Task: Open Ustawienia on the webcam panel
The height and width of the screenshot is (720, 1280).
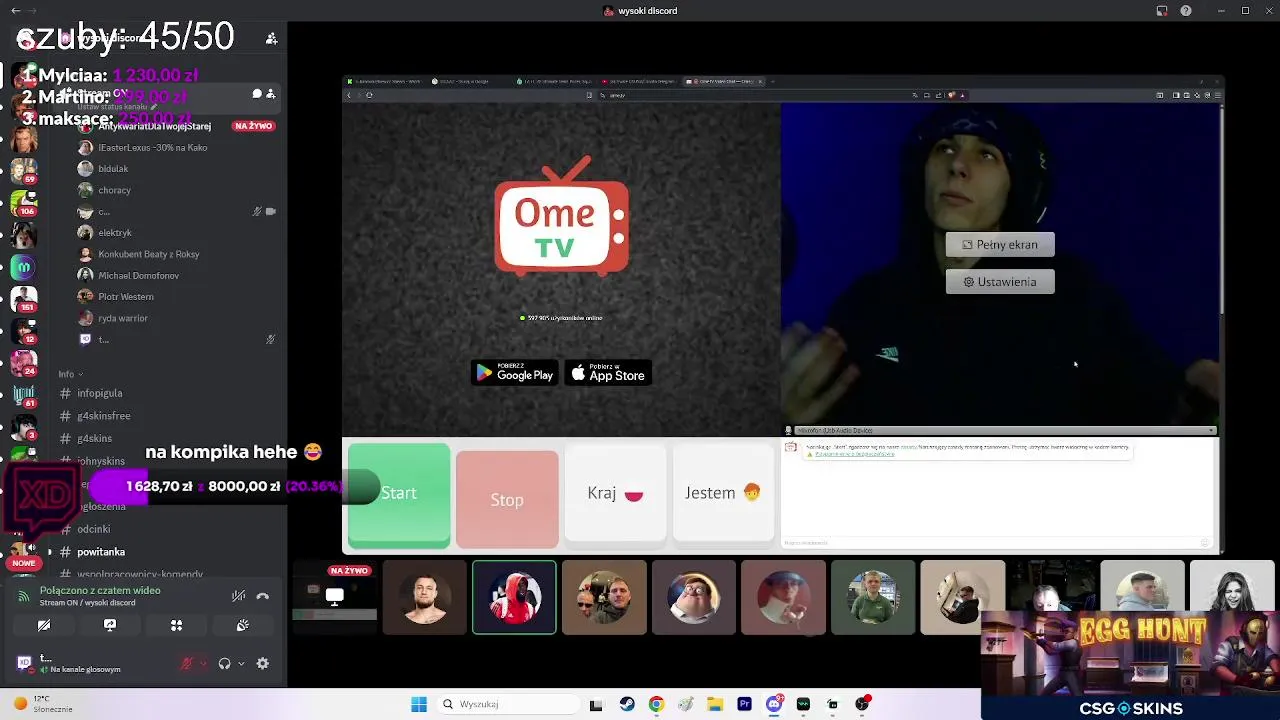Action: 1000,282
